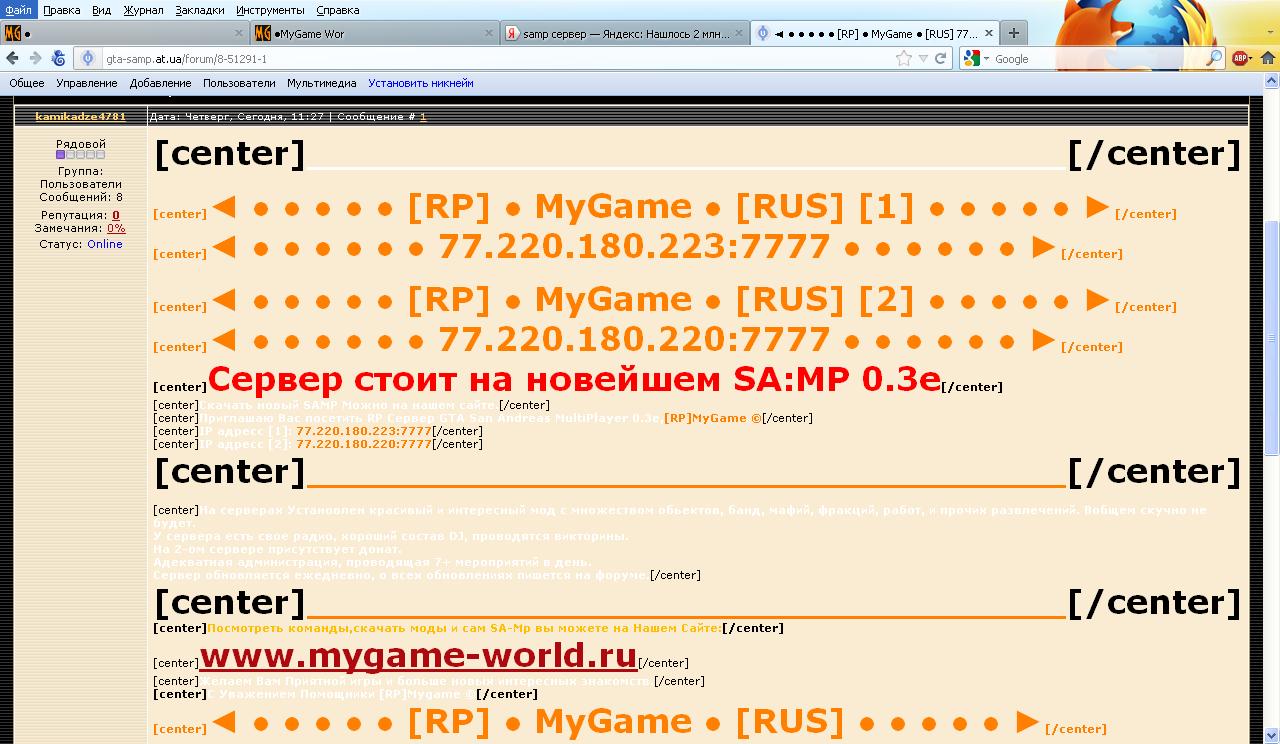
Task: Open the Инструменты menu
Action: tap(271, 10)
